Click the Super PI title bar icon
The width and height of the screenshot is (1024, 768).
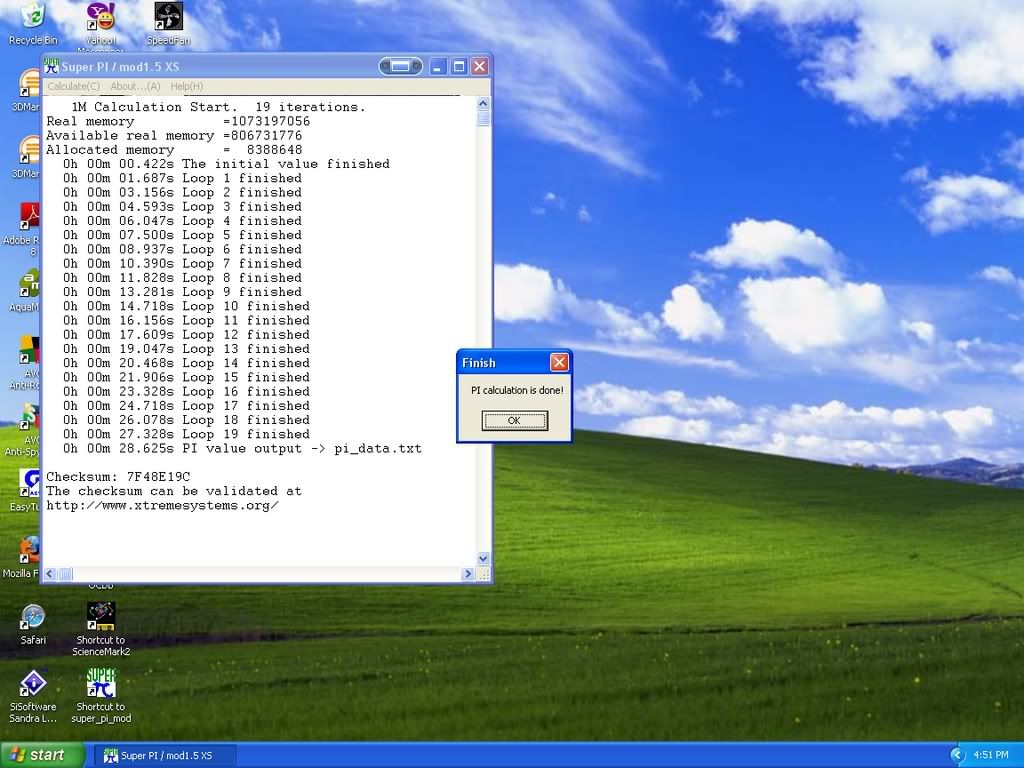coord(51,66)
